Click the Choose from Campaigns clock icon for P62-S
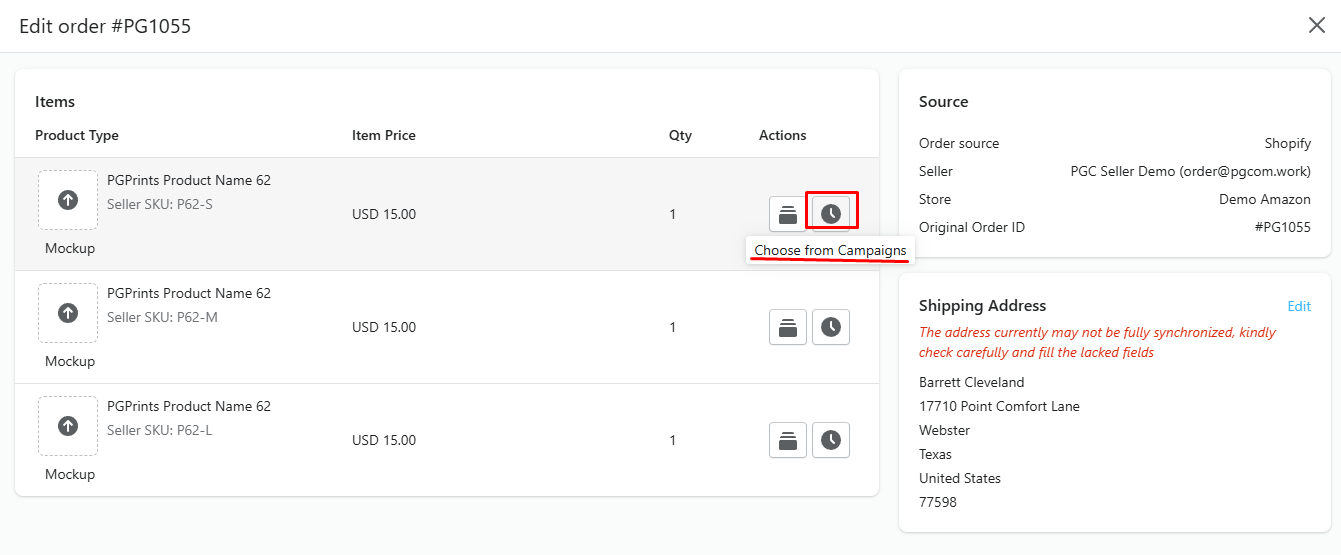This screenshot has width=1341, height=555. click(x=831, y=213)
